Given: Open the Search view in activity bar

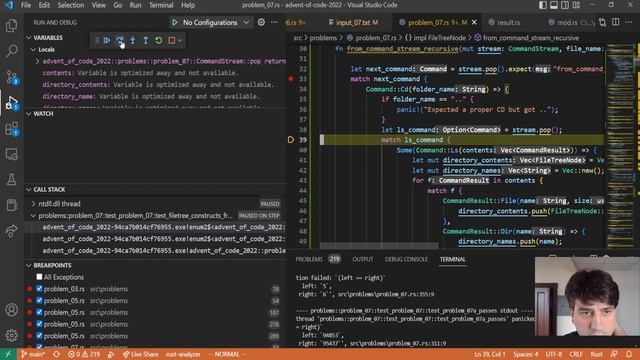Looking at the screenshot, I should [11, 51].
